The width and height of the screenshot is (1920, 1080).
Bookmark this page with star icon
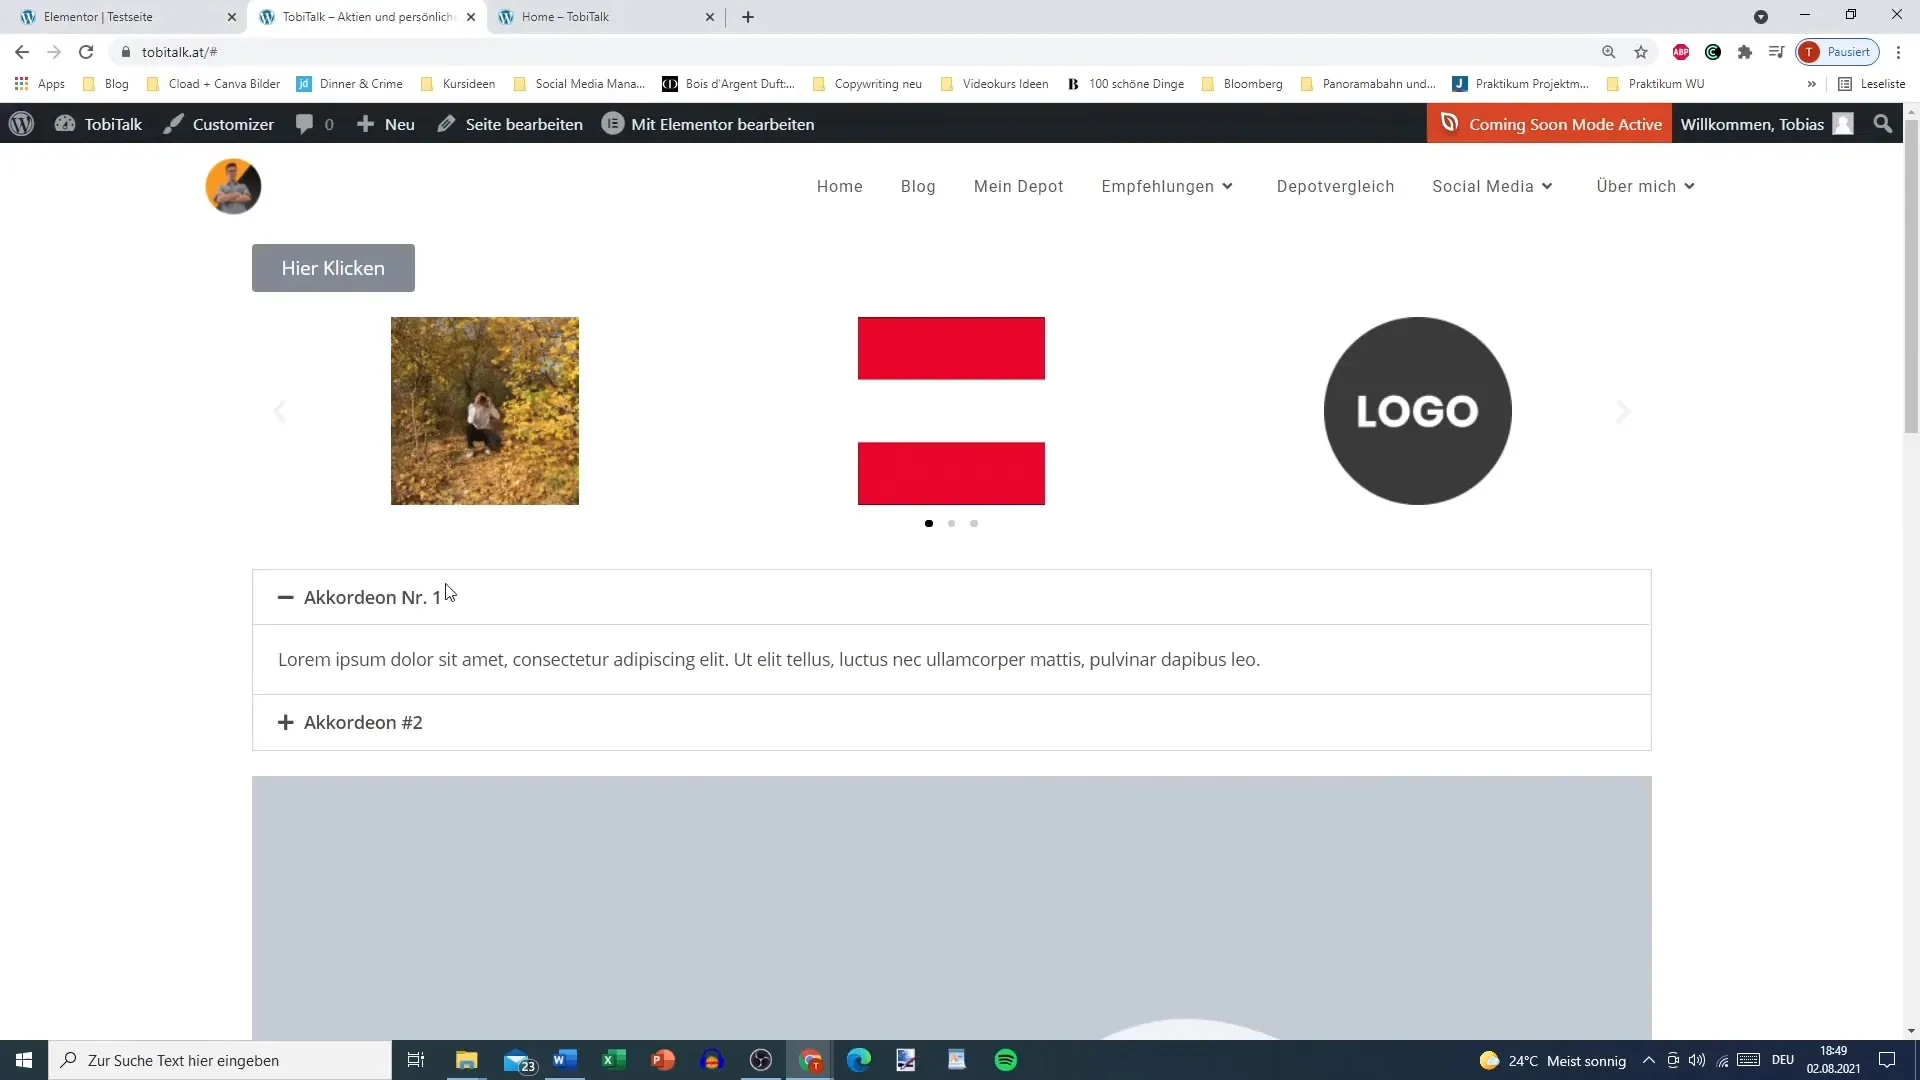pyautogui.click(x=1641, y=52)
